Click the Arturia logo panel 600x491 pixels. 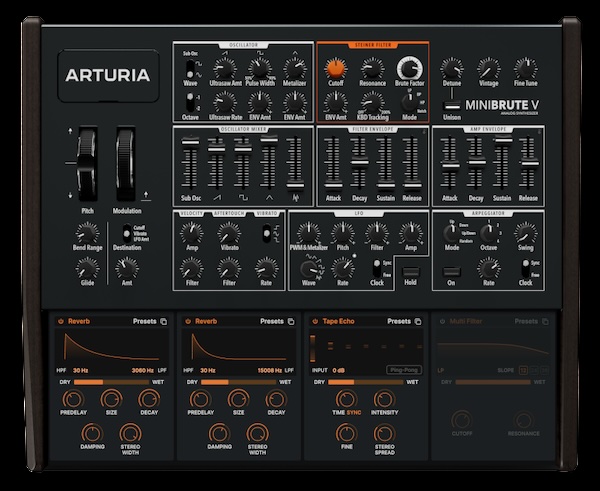[x=108, y=75]
